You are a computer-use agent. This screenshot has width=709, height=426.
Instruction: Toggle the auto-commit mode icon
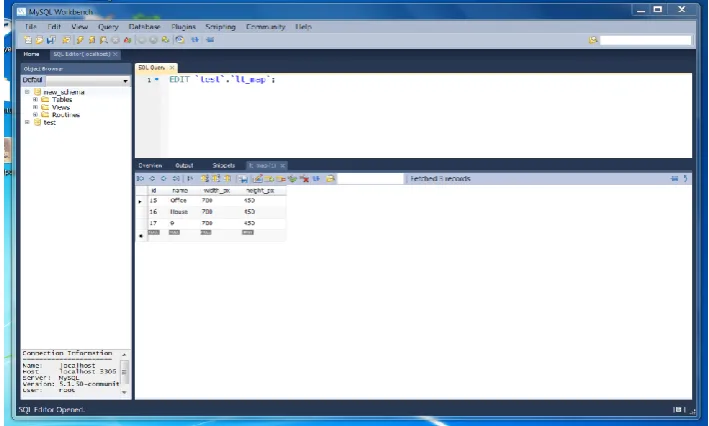click(165, 40)
